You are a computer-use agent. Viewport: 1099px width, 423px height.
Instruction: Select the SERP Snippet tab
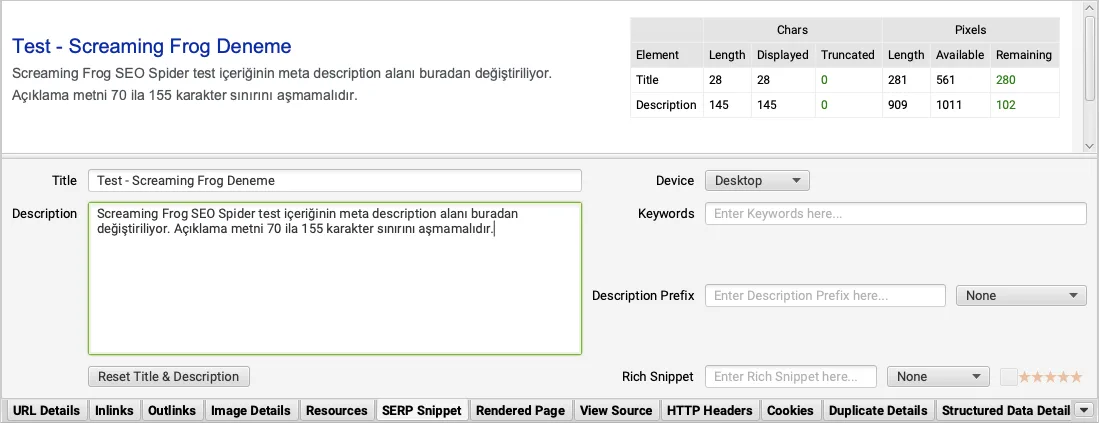point(421,410)
